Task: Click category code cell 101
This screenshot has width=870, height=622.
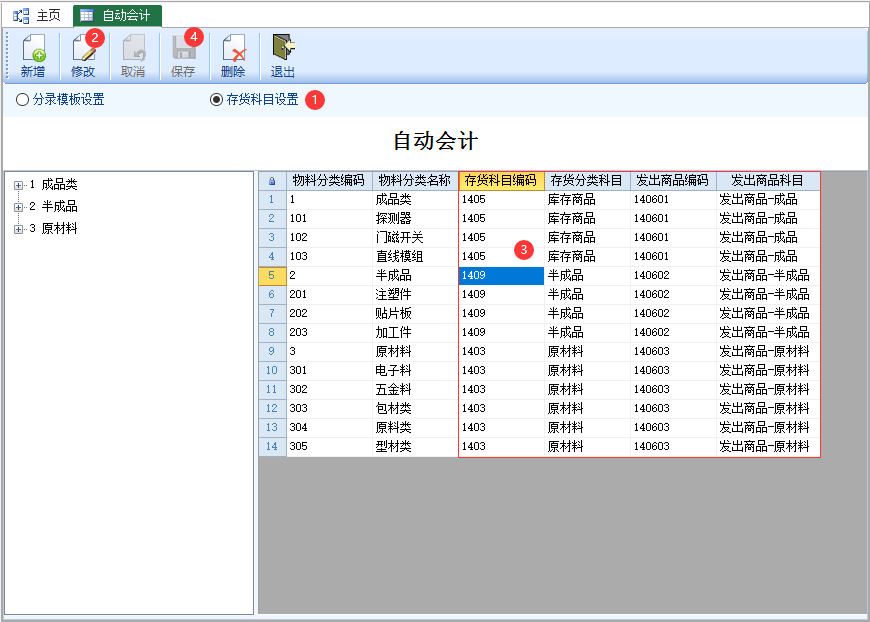Action: pos(329,219)
